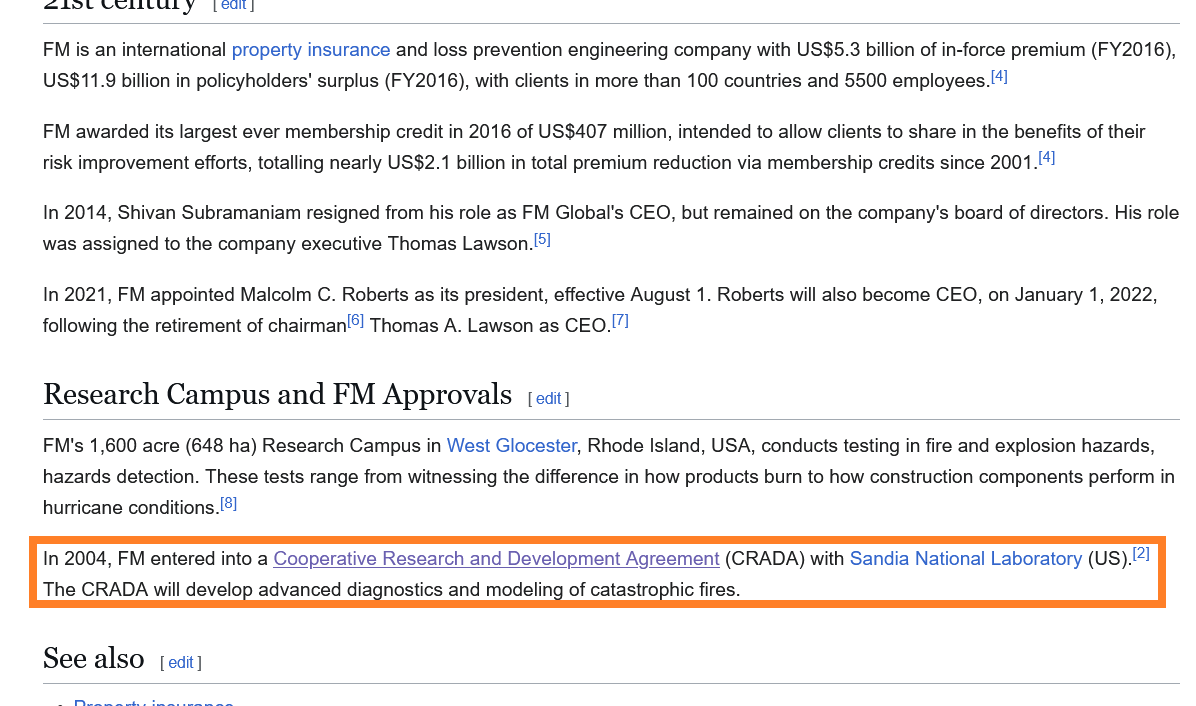The image size is (1196, 706).
Task: Click the text 'Shivan Subramaniam'
Action: coord(209,213)
